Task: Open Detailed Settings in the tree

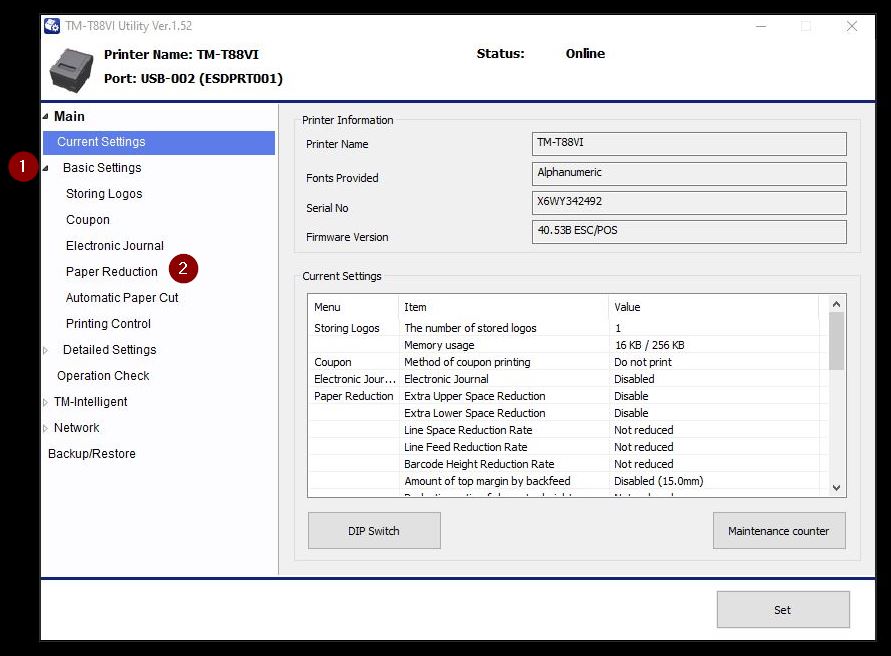Action: click(110, 350)
